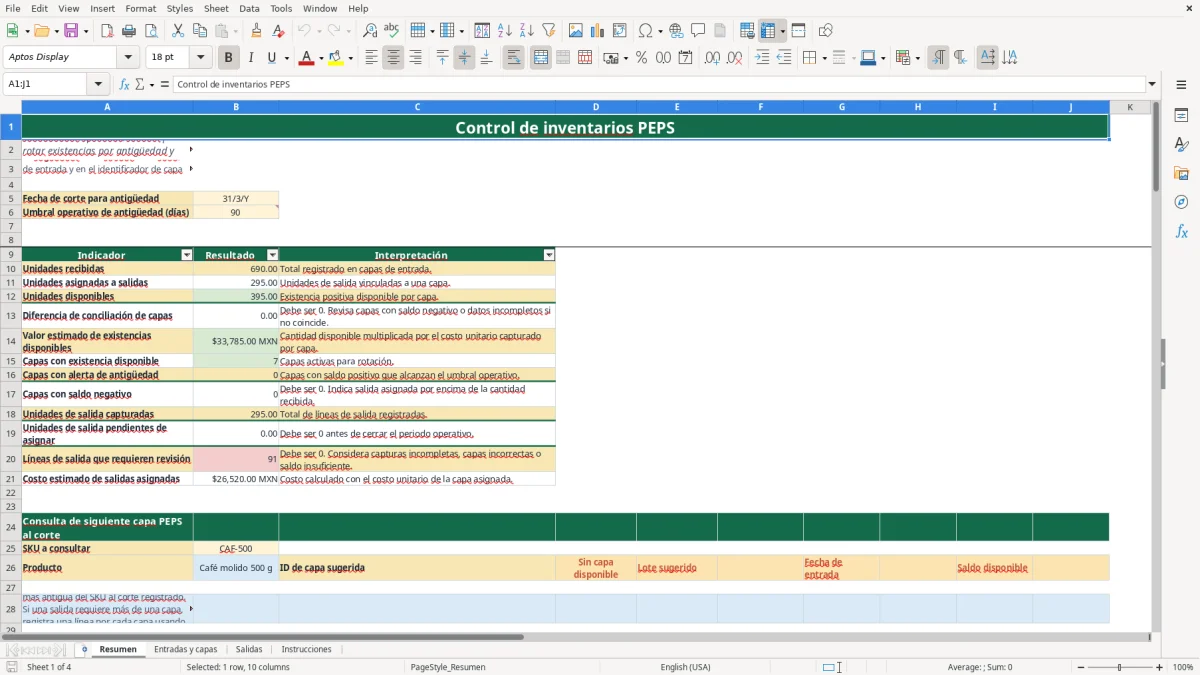Screen dimensions: 1200x675
Task: Toggle Italic formatting
Action: pos(250,58)
